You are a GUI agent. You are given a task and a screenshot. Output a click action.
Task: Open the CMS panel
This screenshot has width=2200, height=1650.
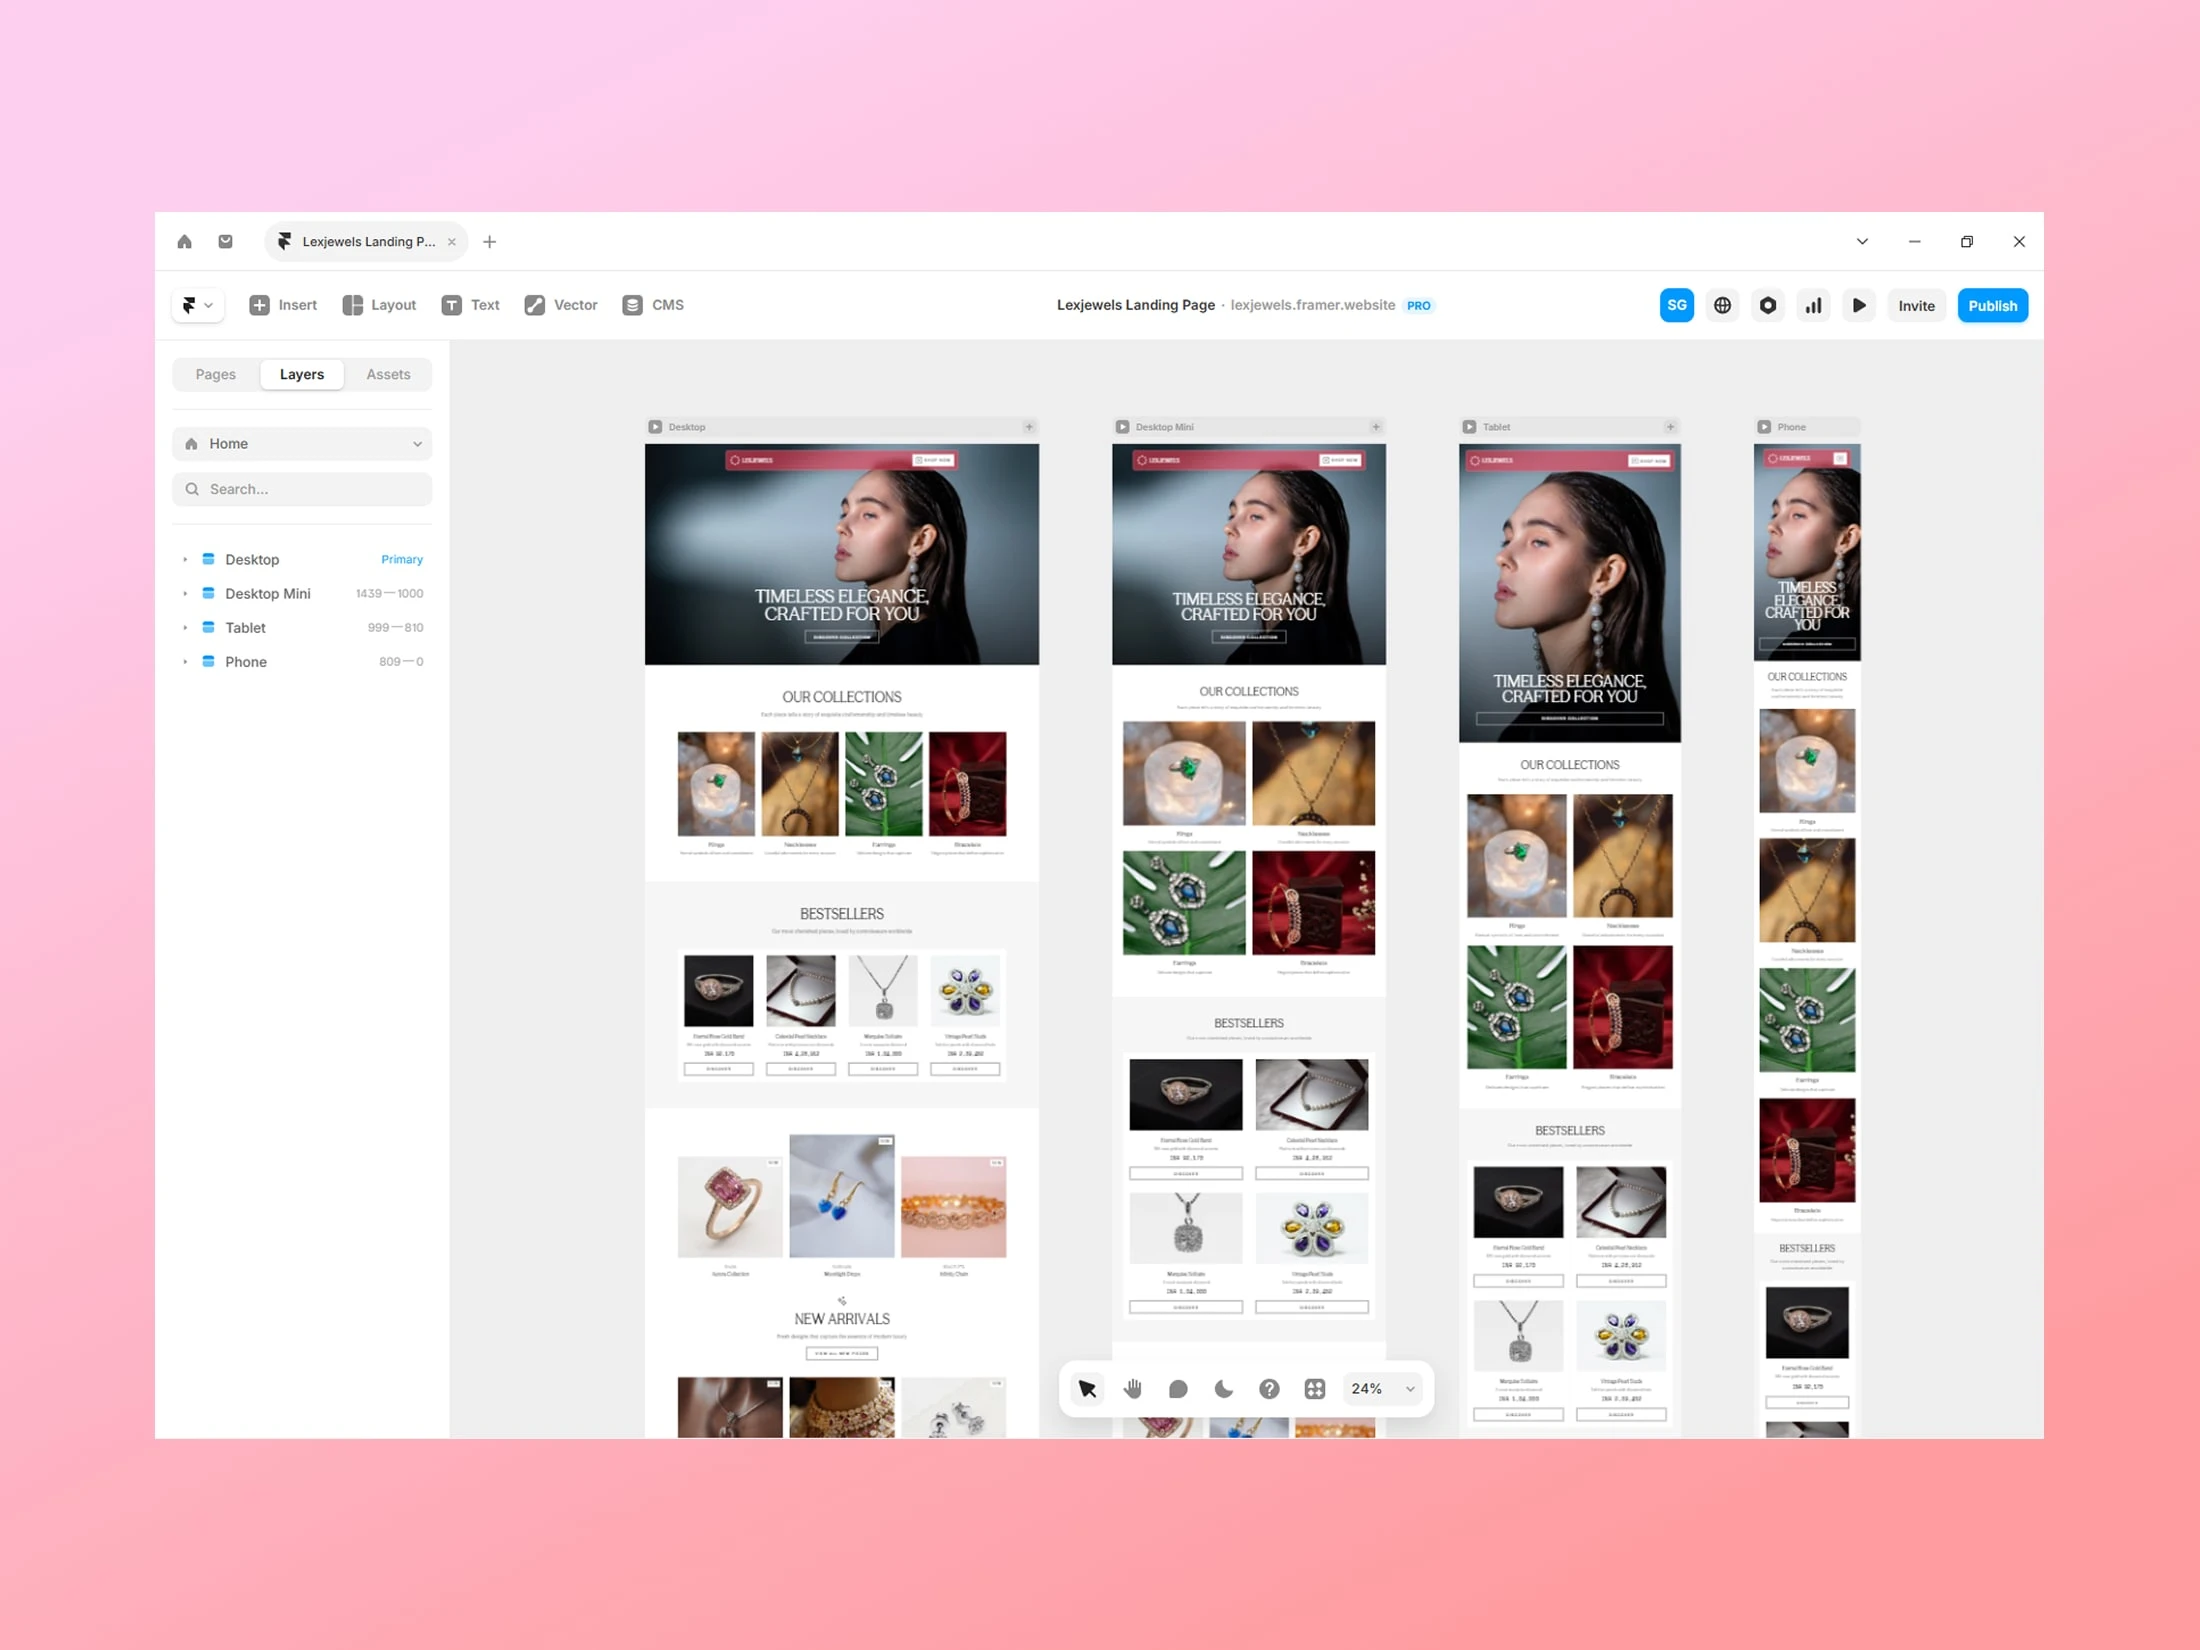click(652, 305)
